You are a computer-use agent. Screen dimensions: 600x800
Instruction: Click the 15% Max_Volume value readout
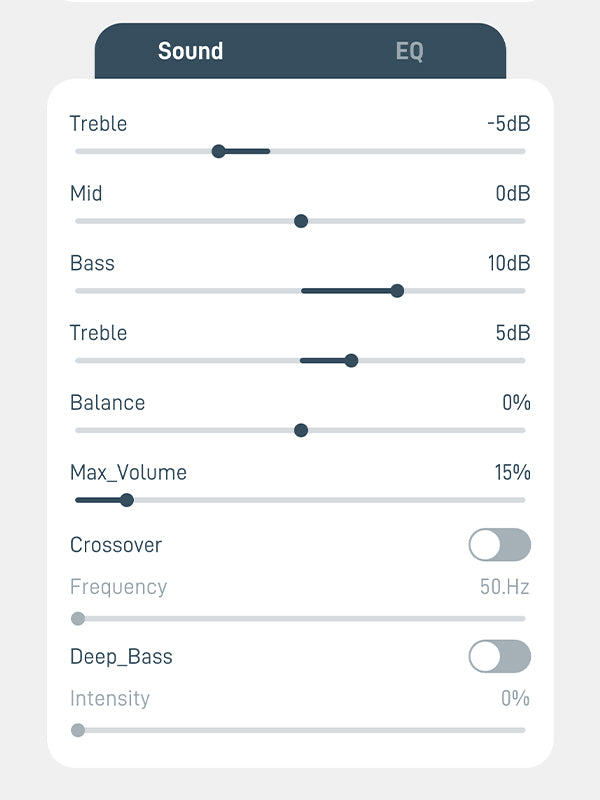512,473
